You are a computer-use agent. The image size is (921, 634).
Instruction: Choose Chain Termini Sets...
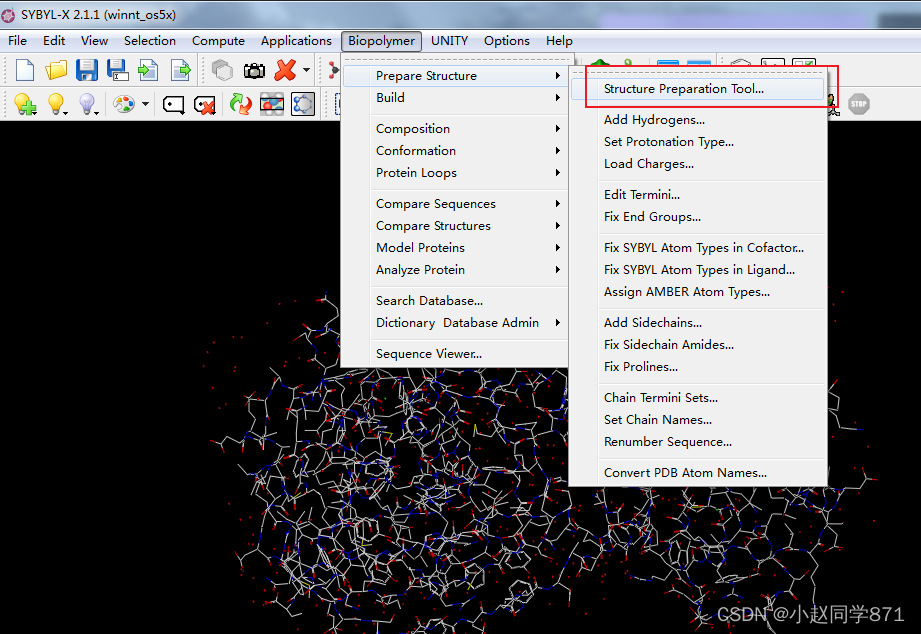click(698, 398)
